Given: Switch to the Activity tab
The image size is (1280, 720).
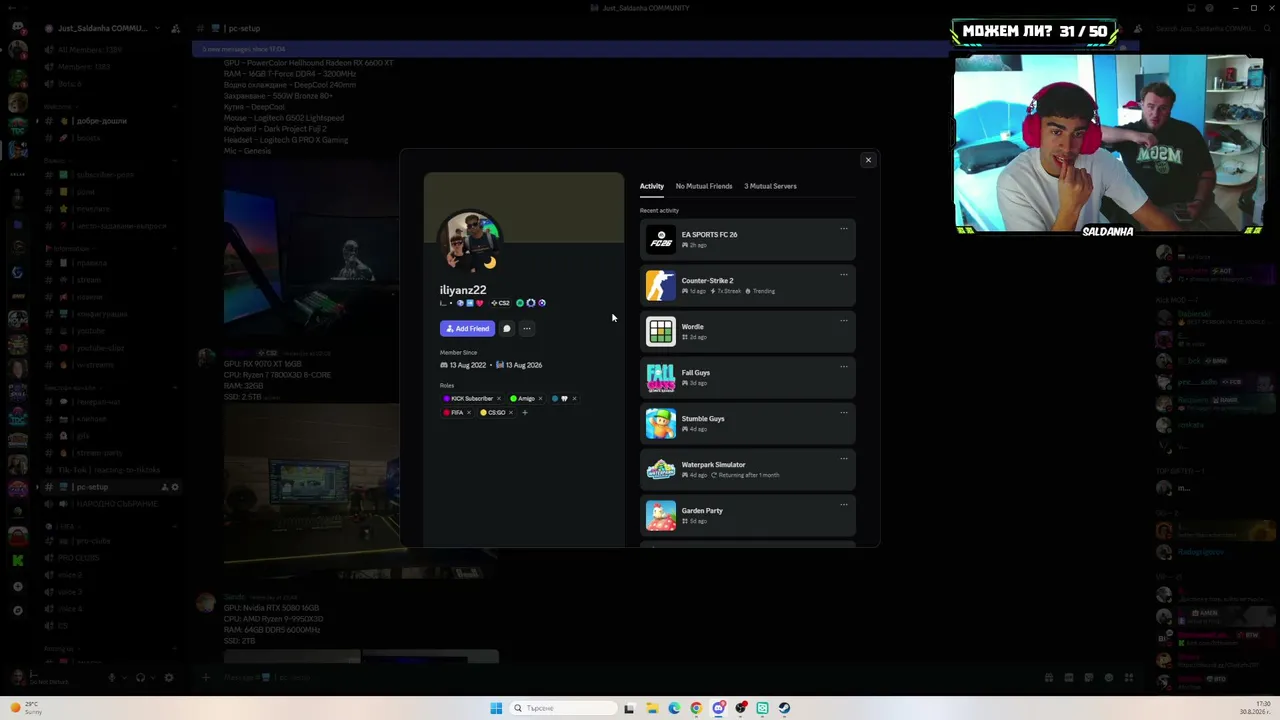Looking at the screenshot, I should [652, 186].
